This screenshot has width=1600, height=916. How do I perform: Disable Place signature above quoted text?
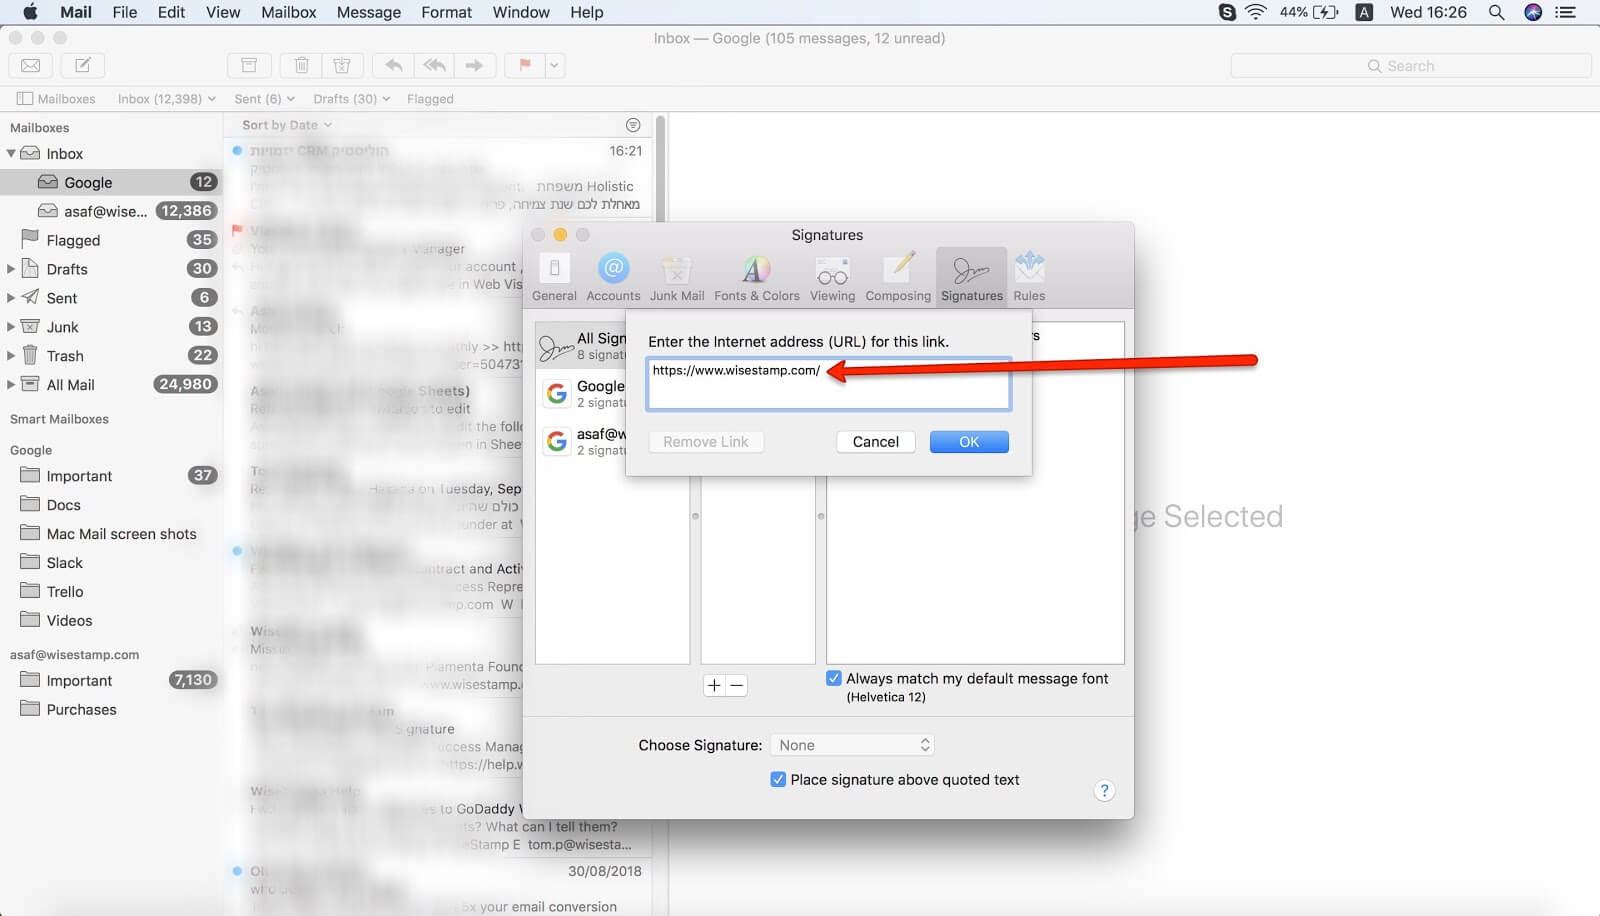(778, 779)
